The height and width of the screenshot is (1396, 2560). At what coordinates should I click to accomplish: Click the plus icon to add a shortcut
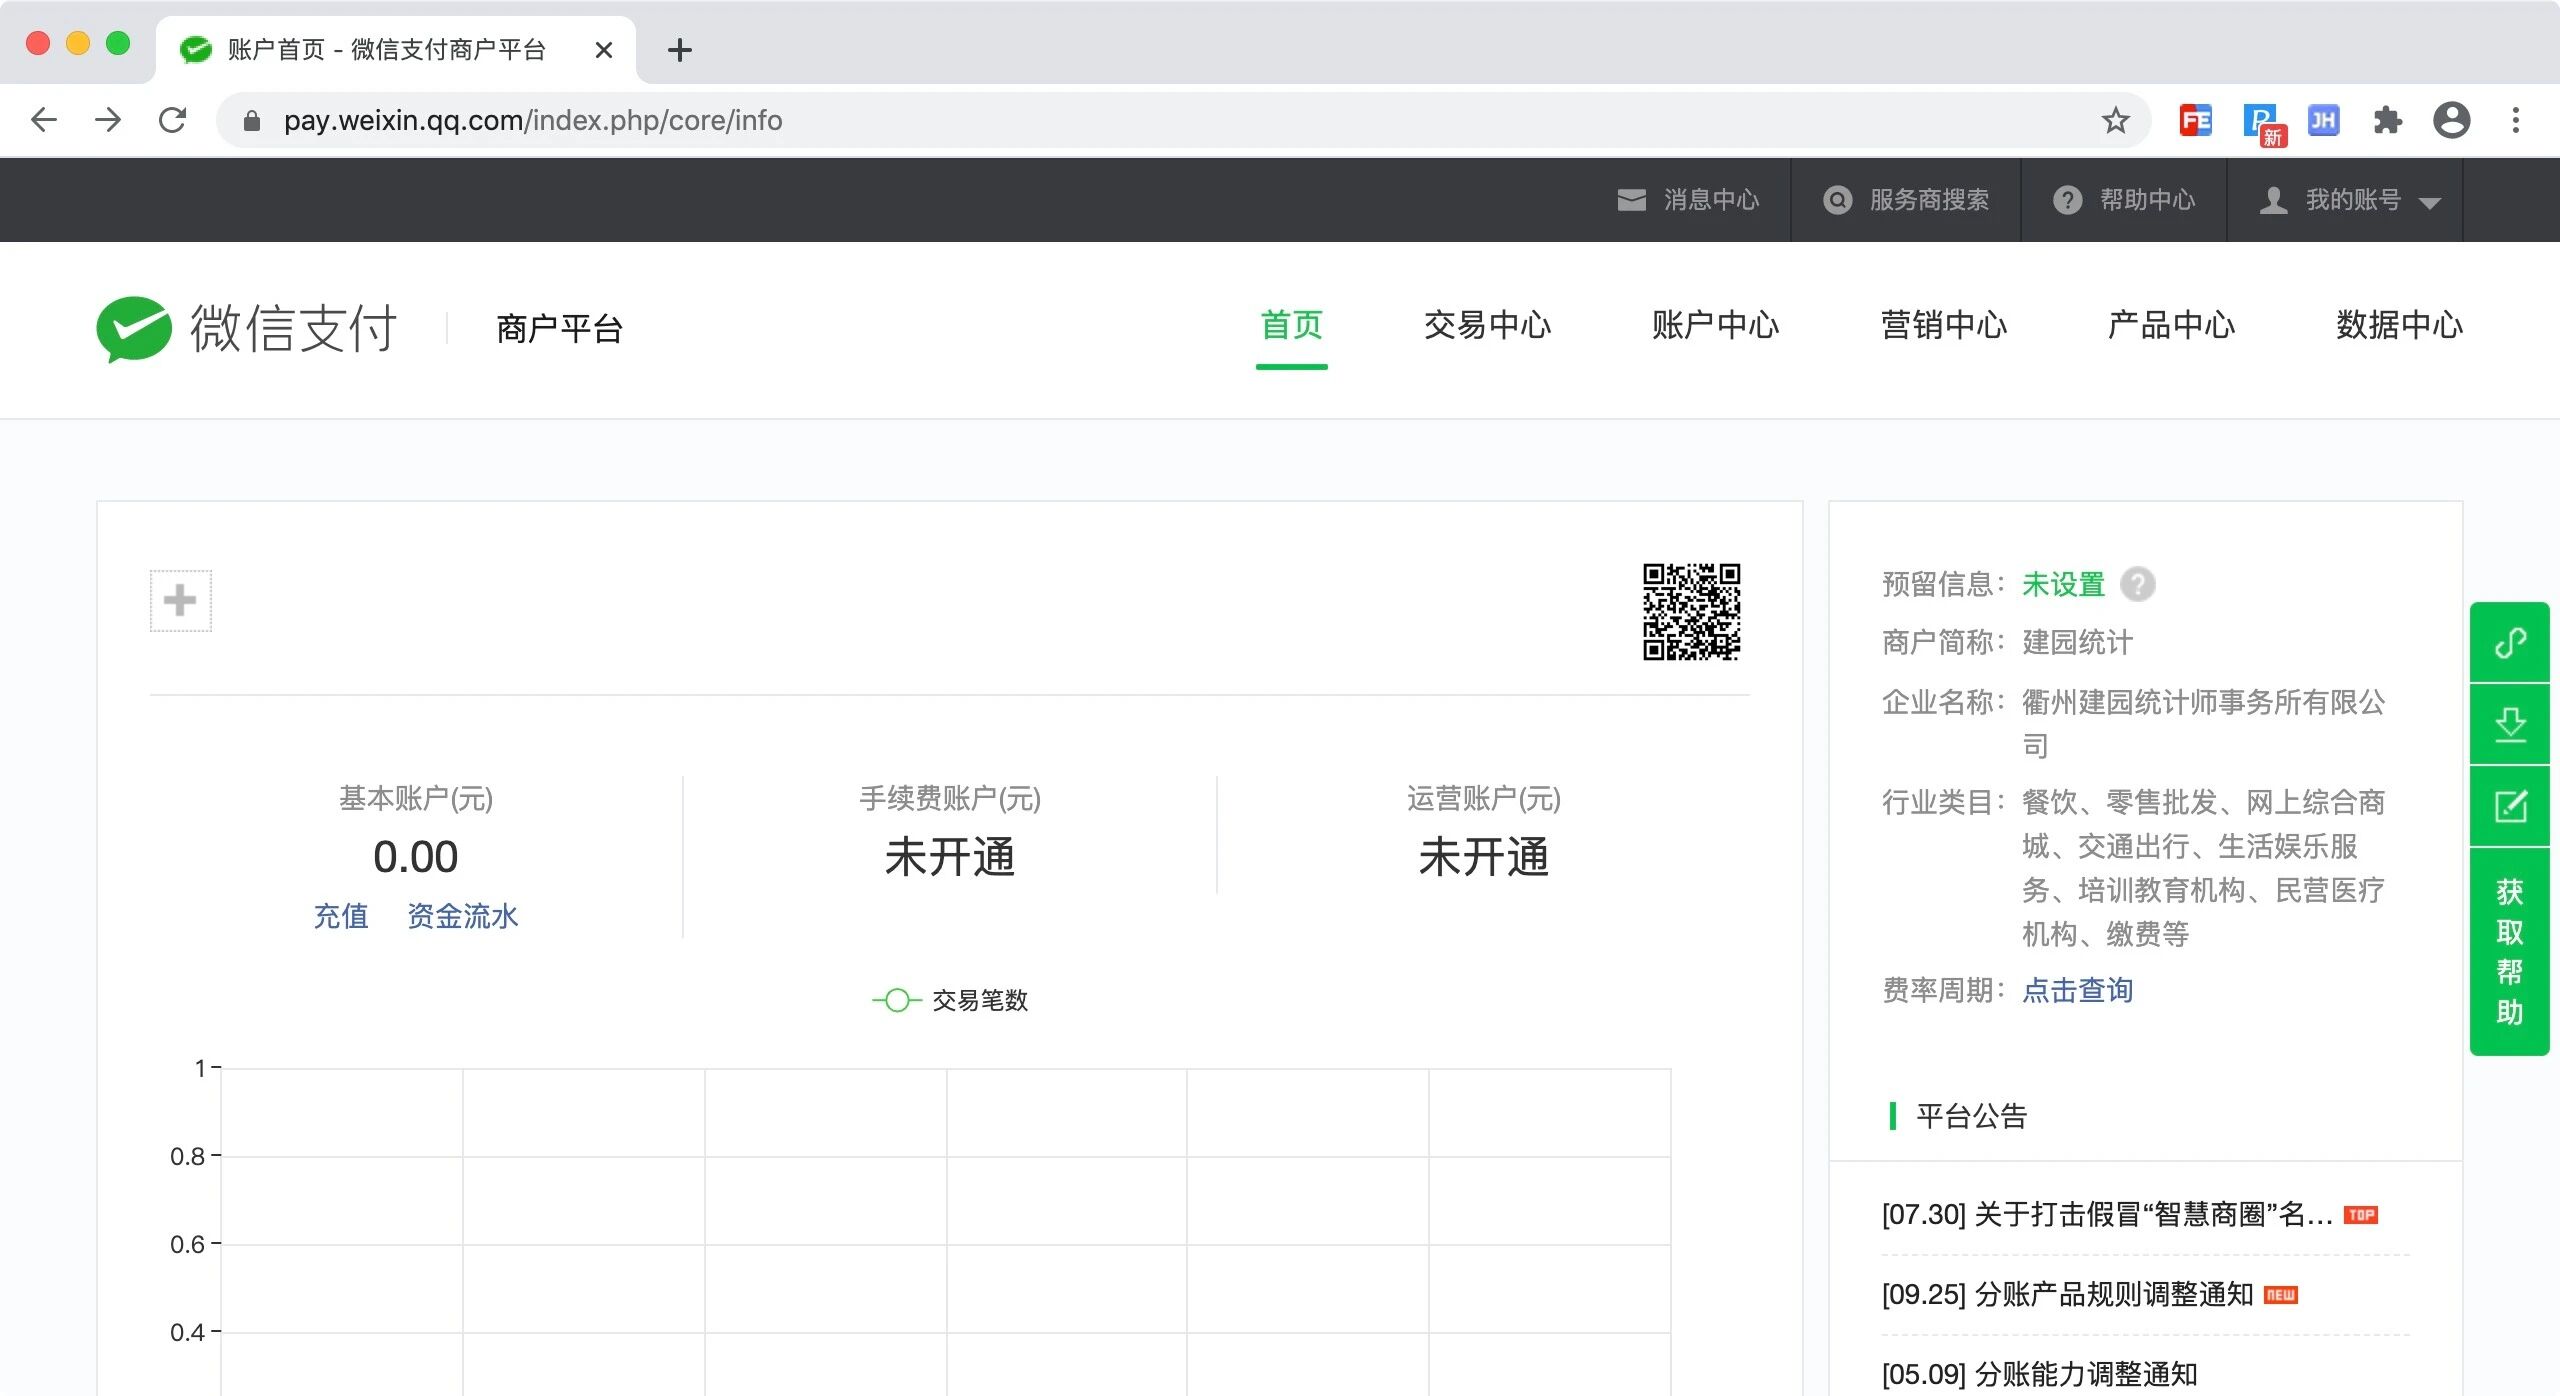pos(180,600)
